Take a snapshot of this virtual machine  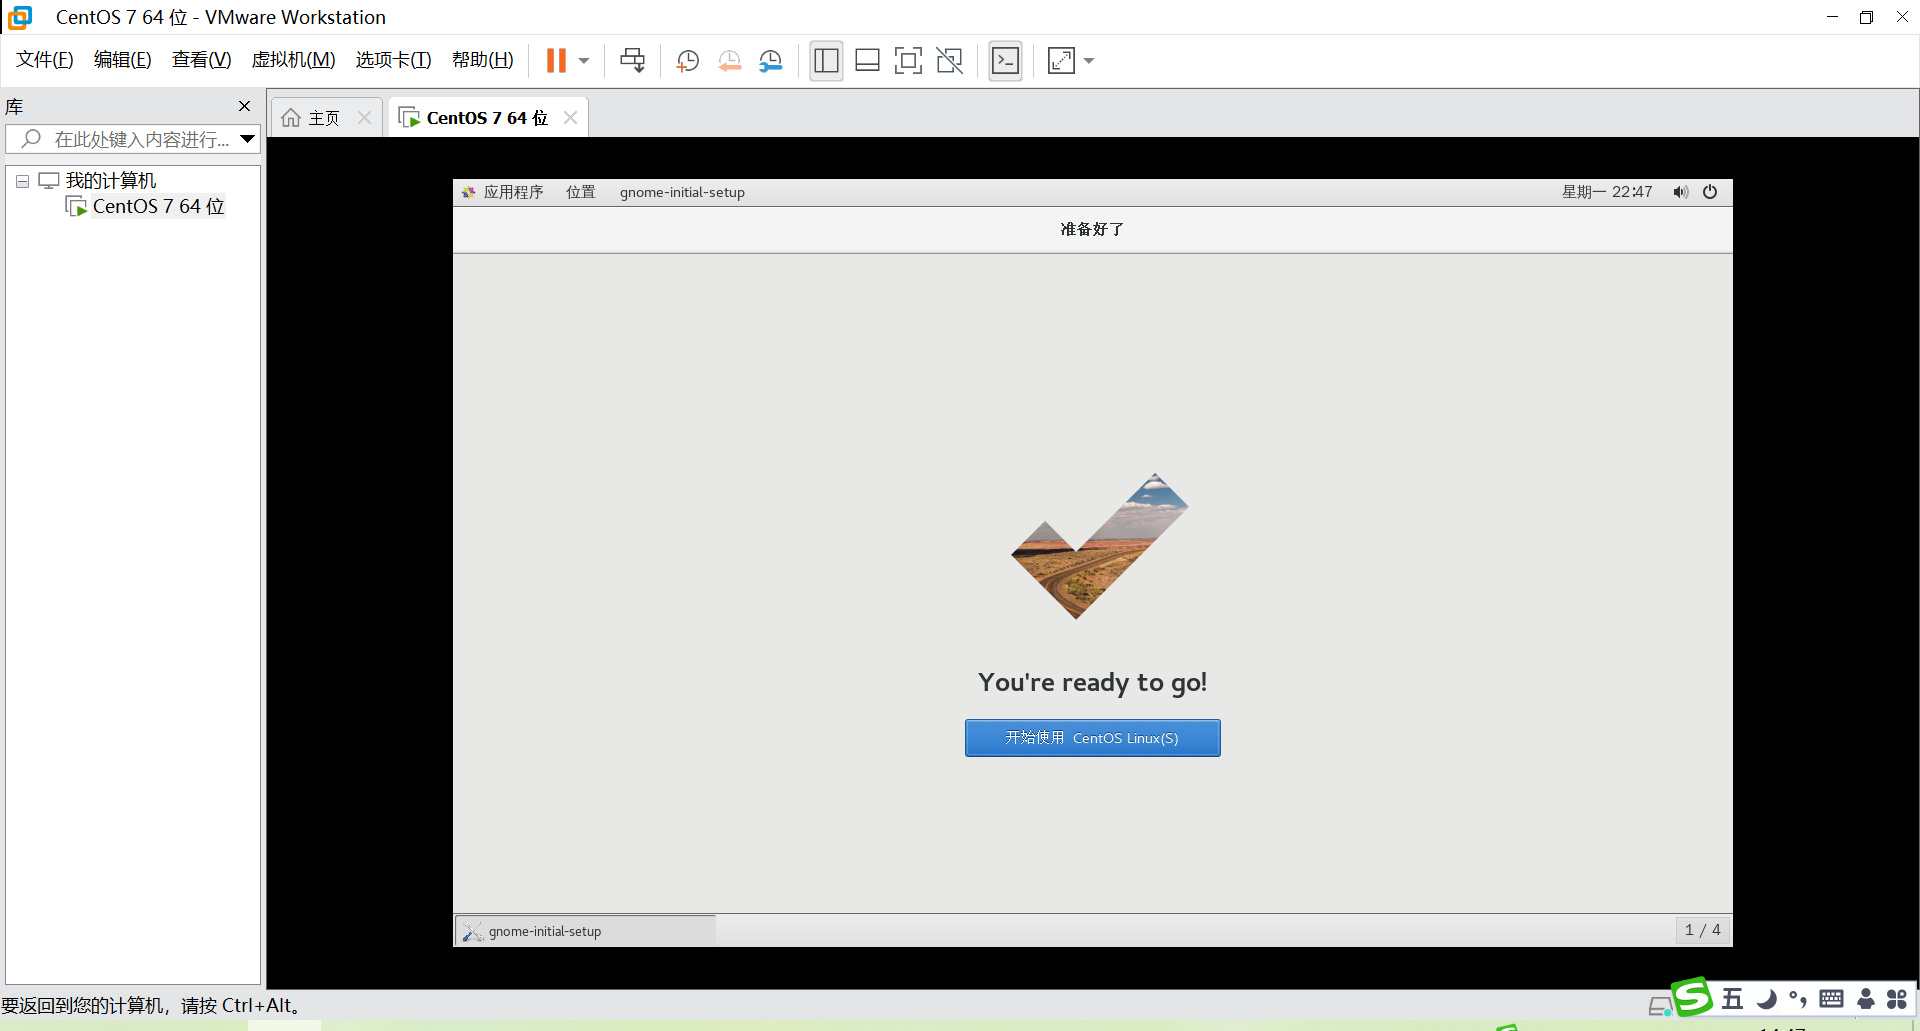click(687, 61)
